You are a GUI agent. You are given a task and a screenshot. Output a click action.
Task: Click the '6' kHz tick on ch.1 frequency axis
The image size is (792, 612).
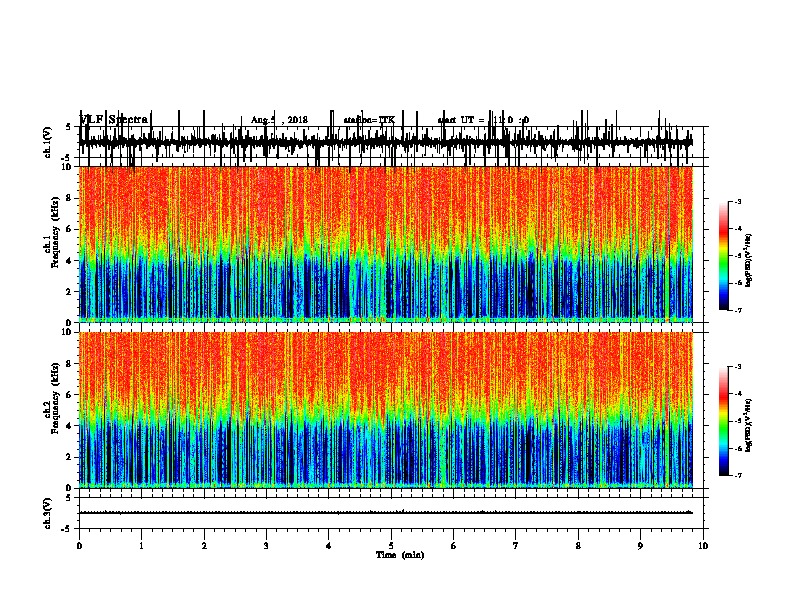click(x=70, y=229)
